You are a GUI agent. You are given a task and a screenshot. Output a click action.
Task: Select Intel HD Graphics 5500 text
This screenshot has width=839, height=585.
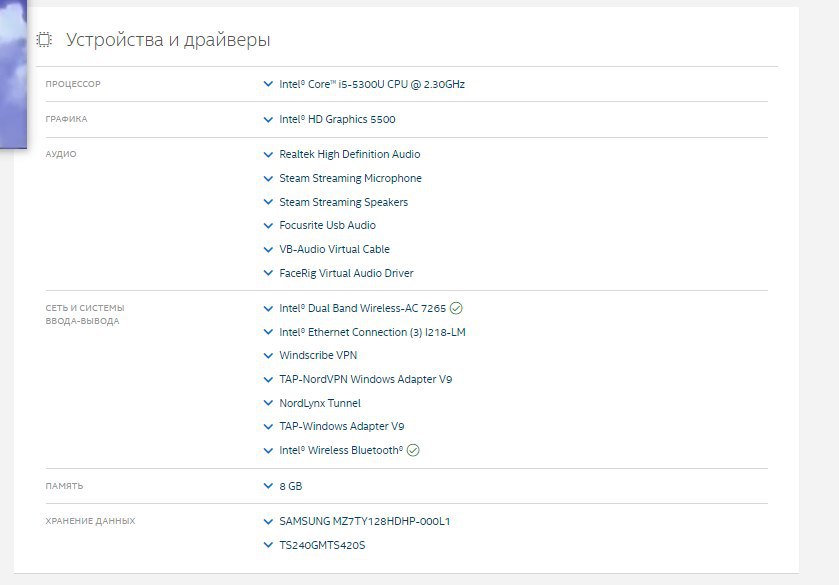pyautogui.click(x=337, y=119)
